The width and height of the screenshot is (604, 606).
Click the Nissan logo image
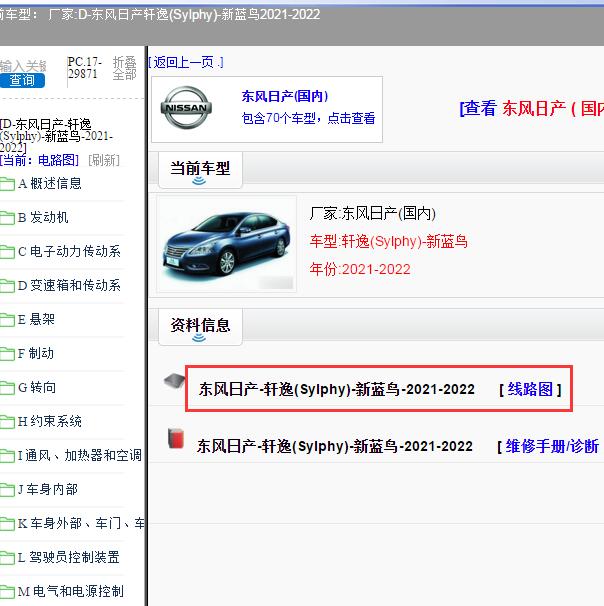pos(186,107)
